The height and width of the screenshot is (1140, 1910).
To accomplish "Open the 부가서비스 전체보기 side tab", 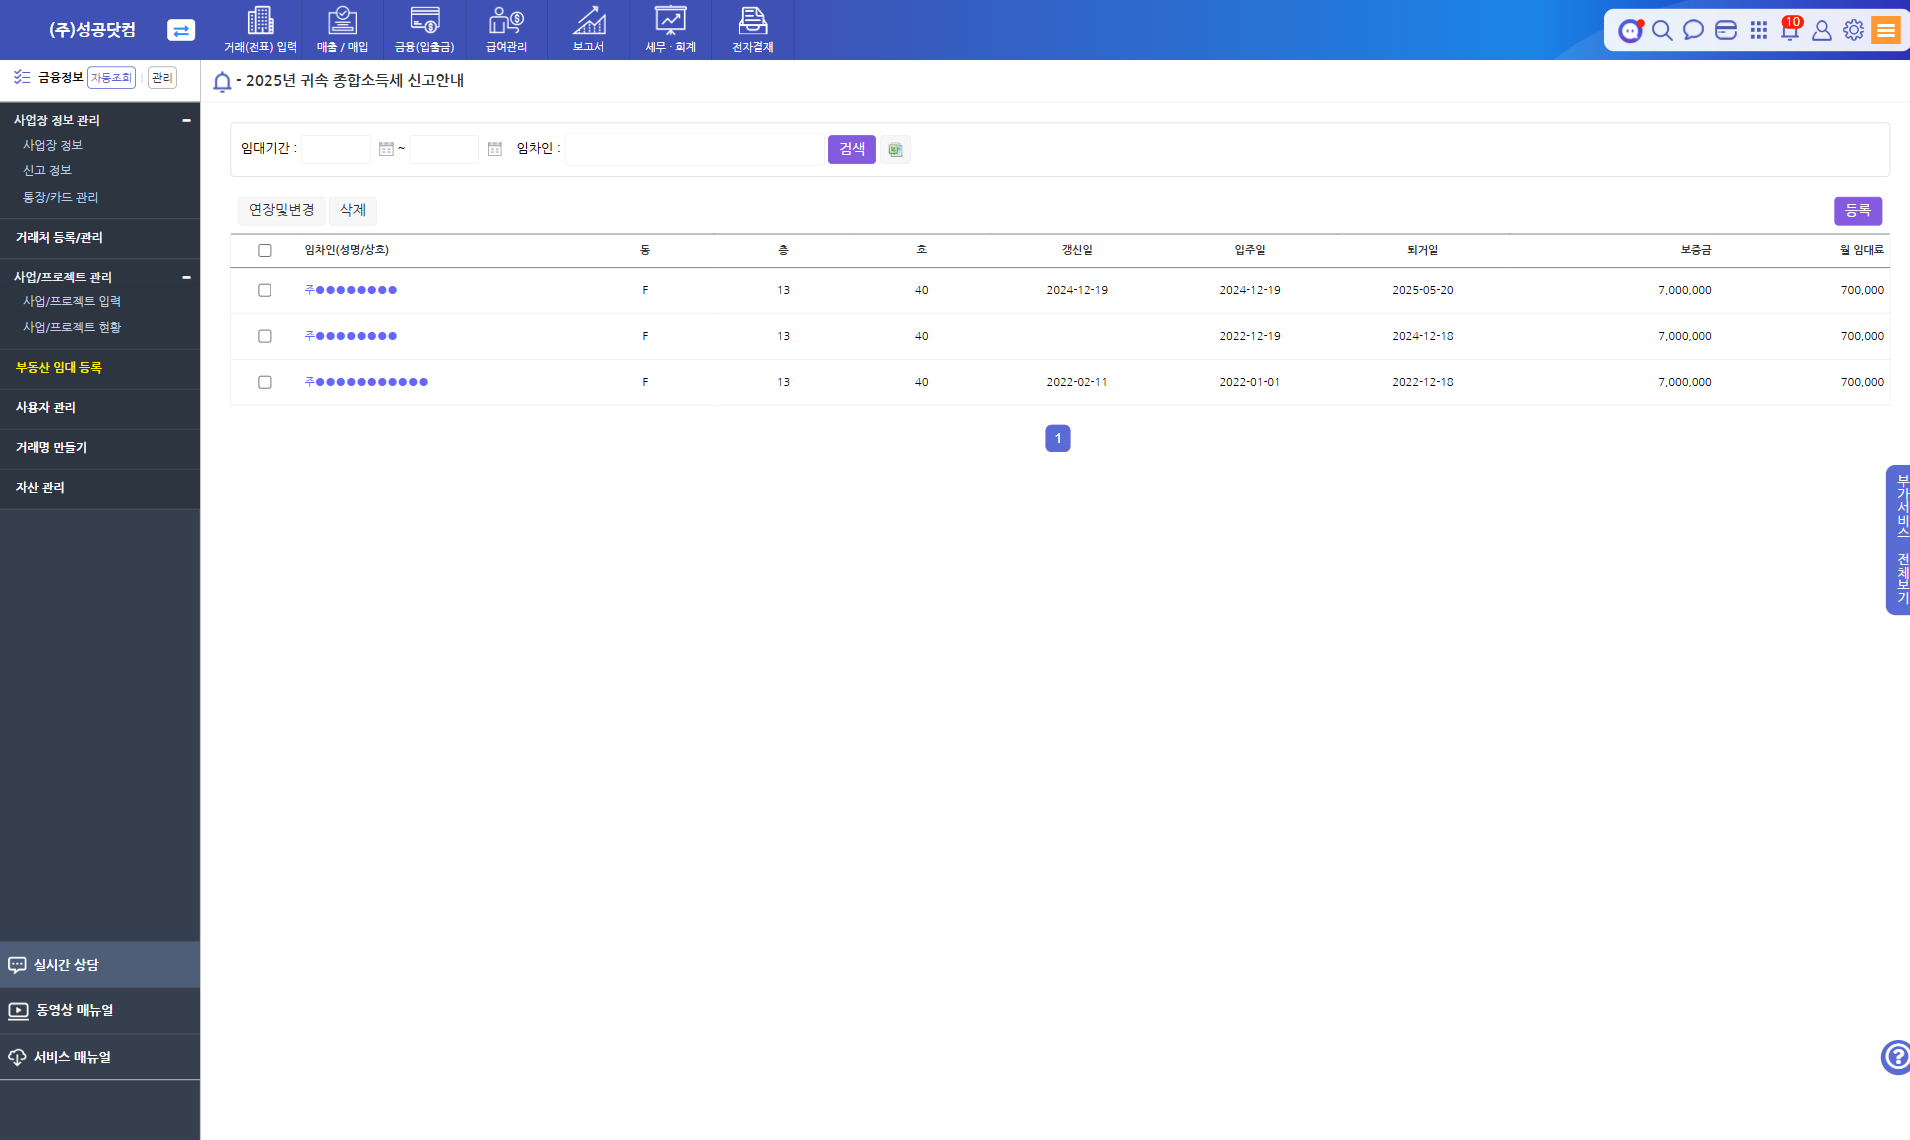I will pyautogui.click(x=1898, y=540).
